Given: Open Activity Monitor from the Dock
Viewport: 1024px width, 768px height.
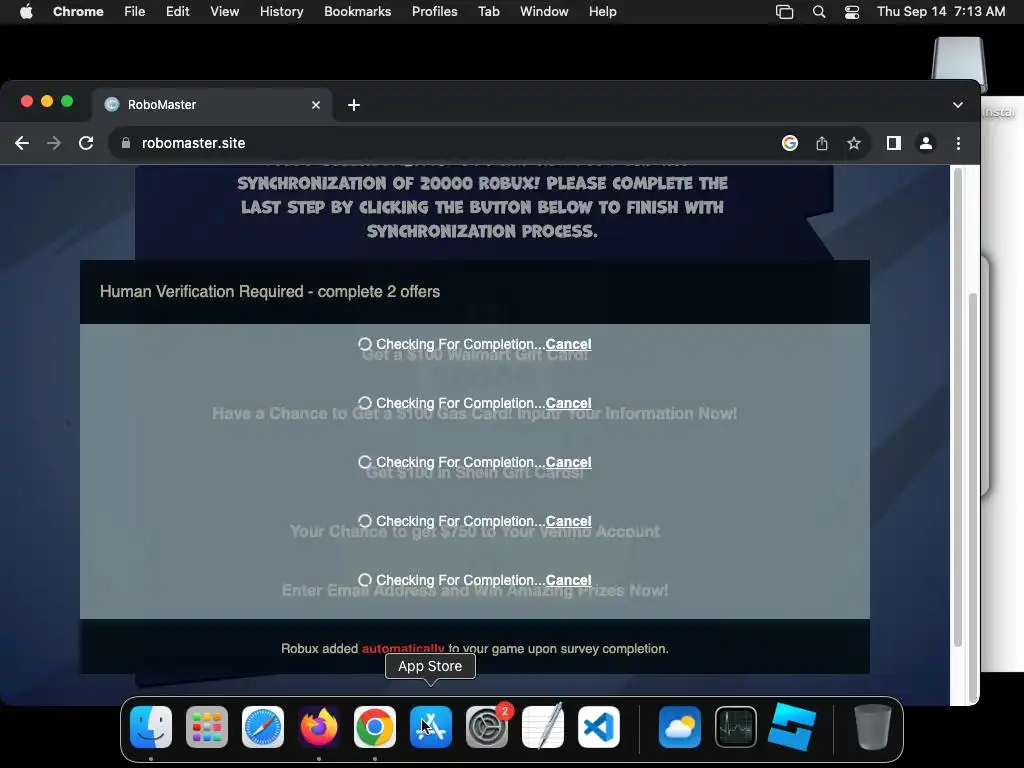Looking at the screenshot, I should tap(736, 727).
